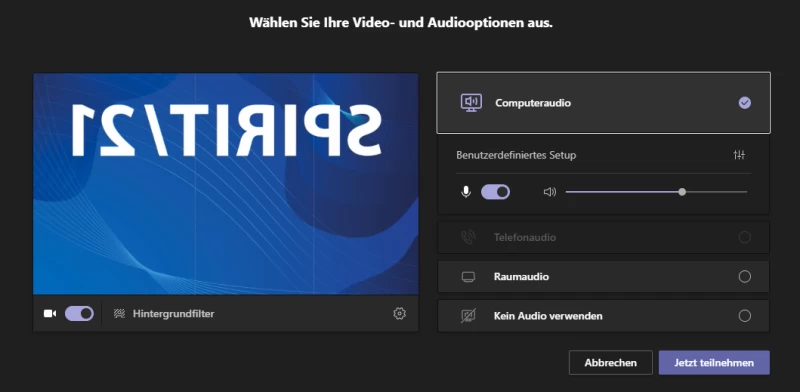
Task: Click the Computeraudio selected checkmark
Action: tap(744, 103)
